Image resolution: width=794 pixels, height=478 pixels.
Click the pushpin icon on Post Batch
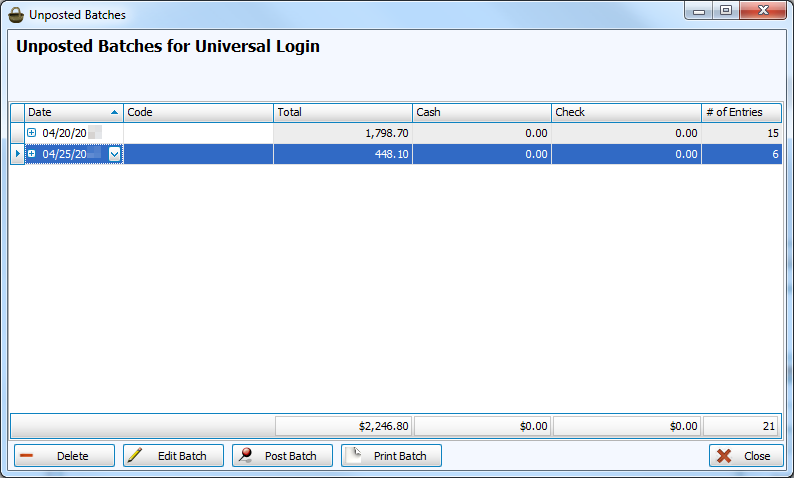[x=245, y=456]
